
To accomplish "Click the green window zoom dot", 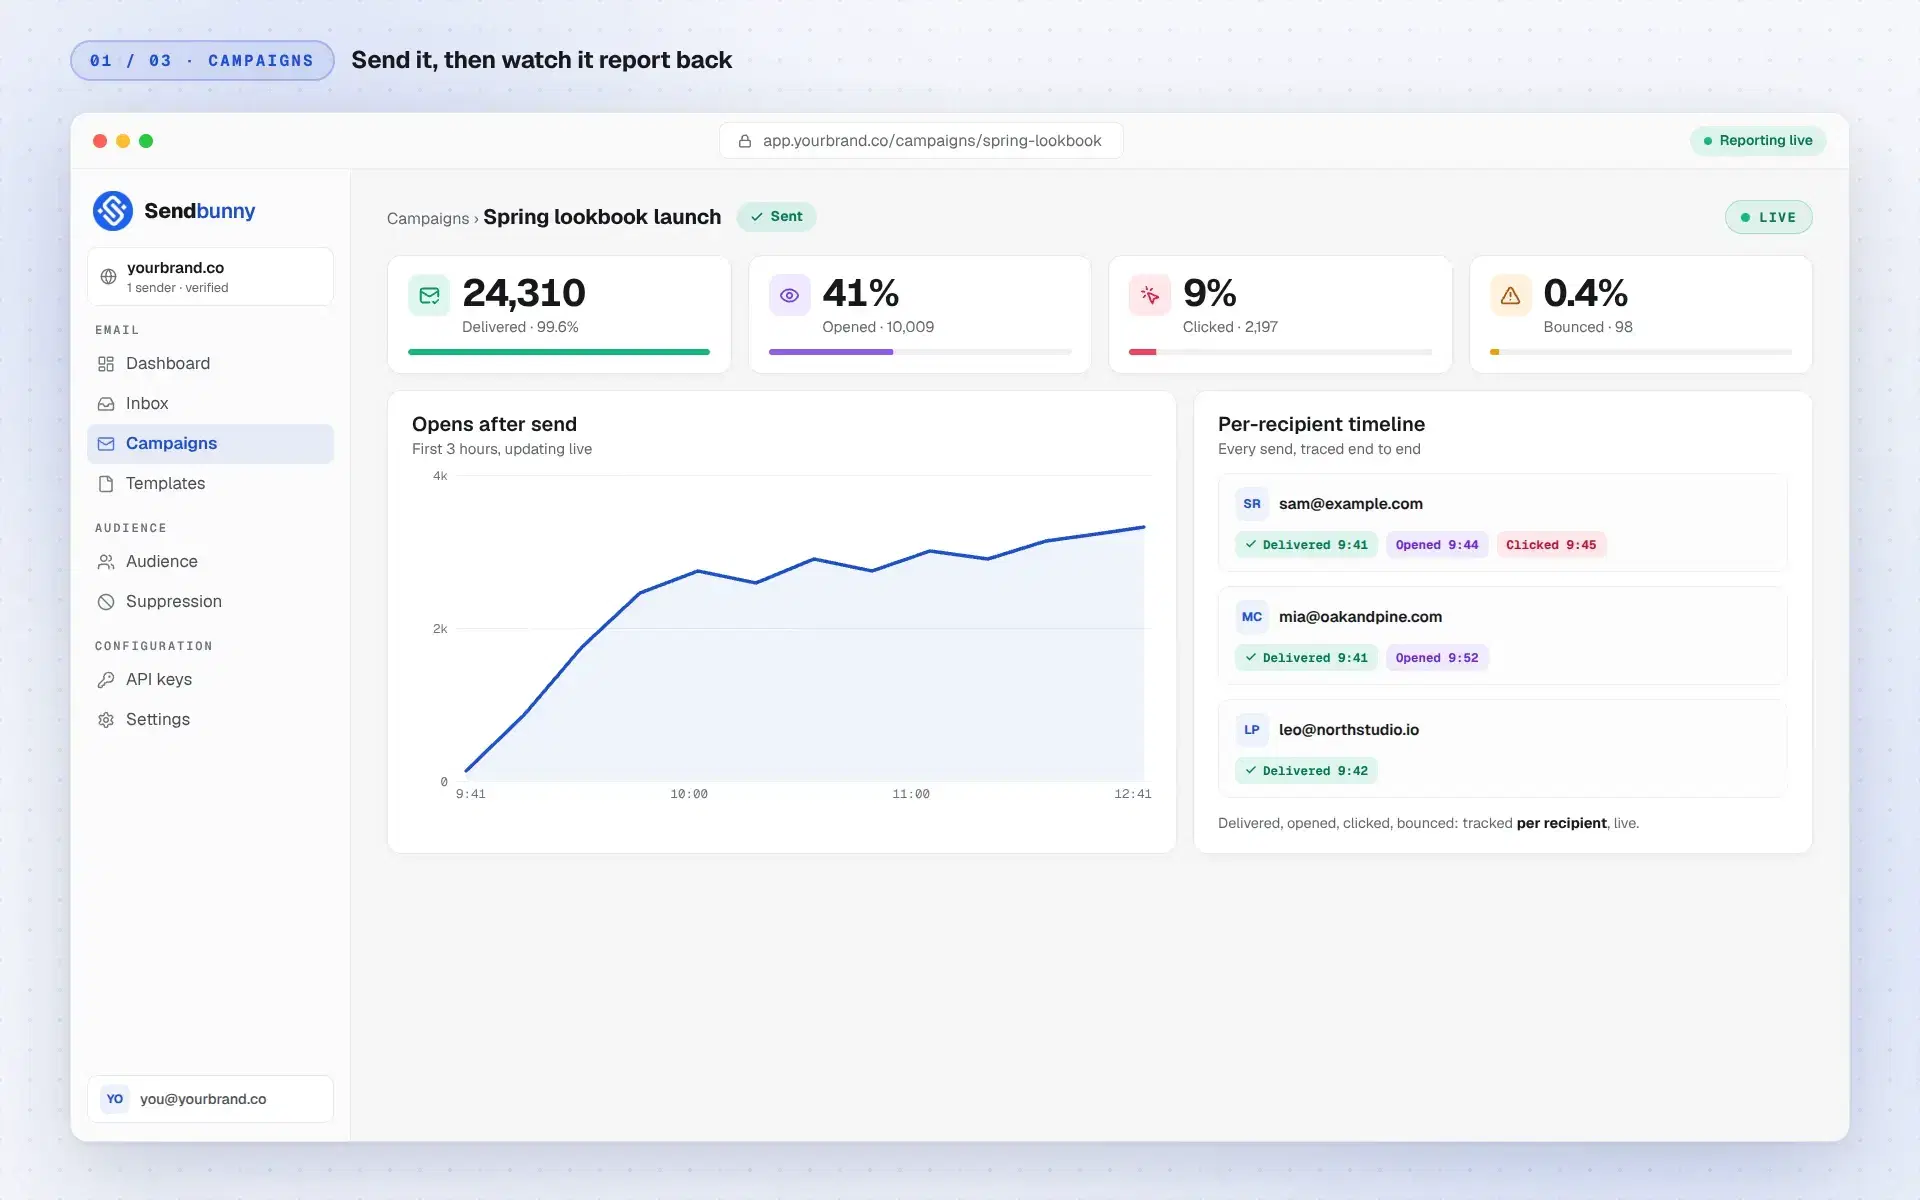I will coord(146,141).
